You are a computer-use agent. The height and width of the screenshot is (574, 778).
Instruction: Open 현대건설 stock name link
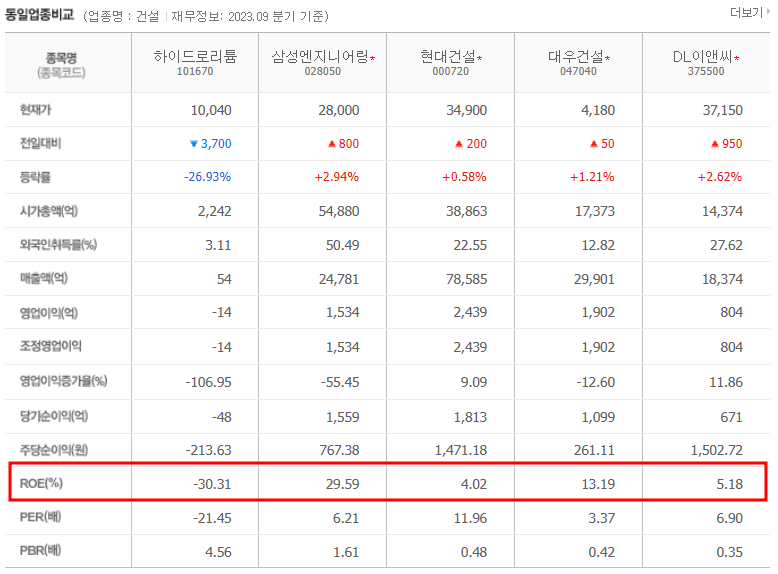448,57
